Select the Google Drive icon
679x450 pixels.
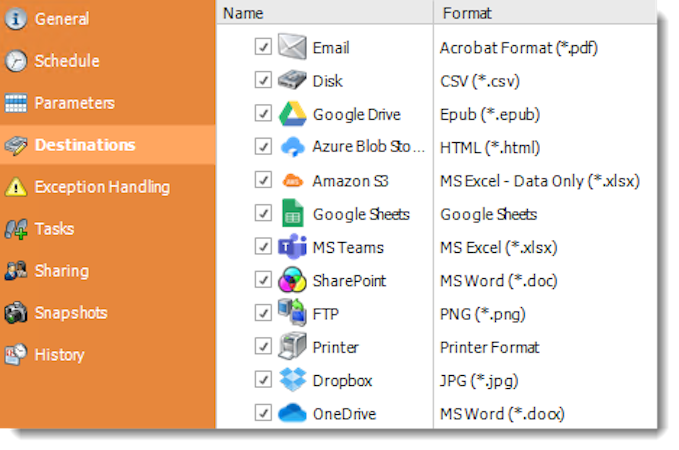[292, 114]
